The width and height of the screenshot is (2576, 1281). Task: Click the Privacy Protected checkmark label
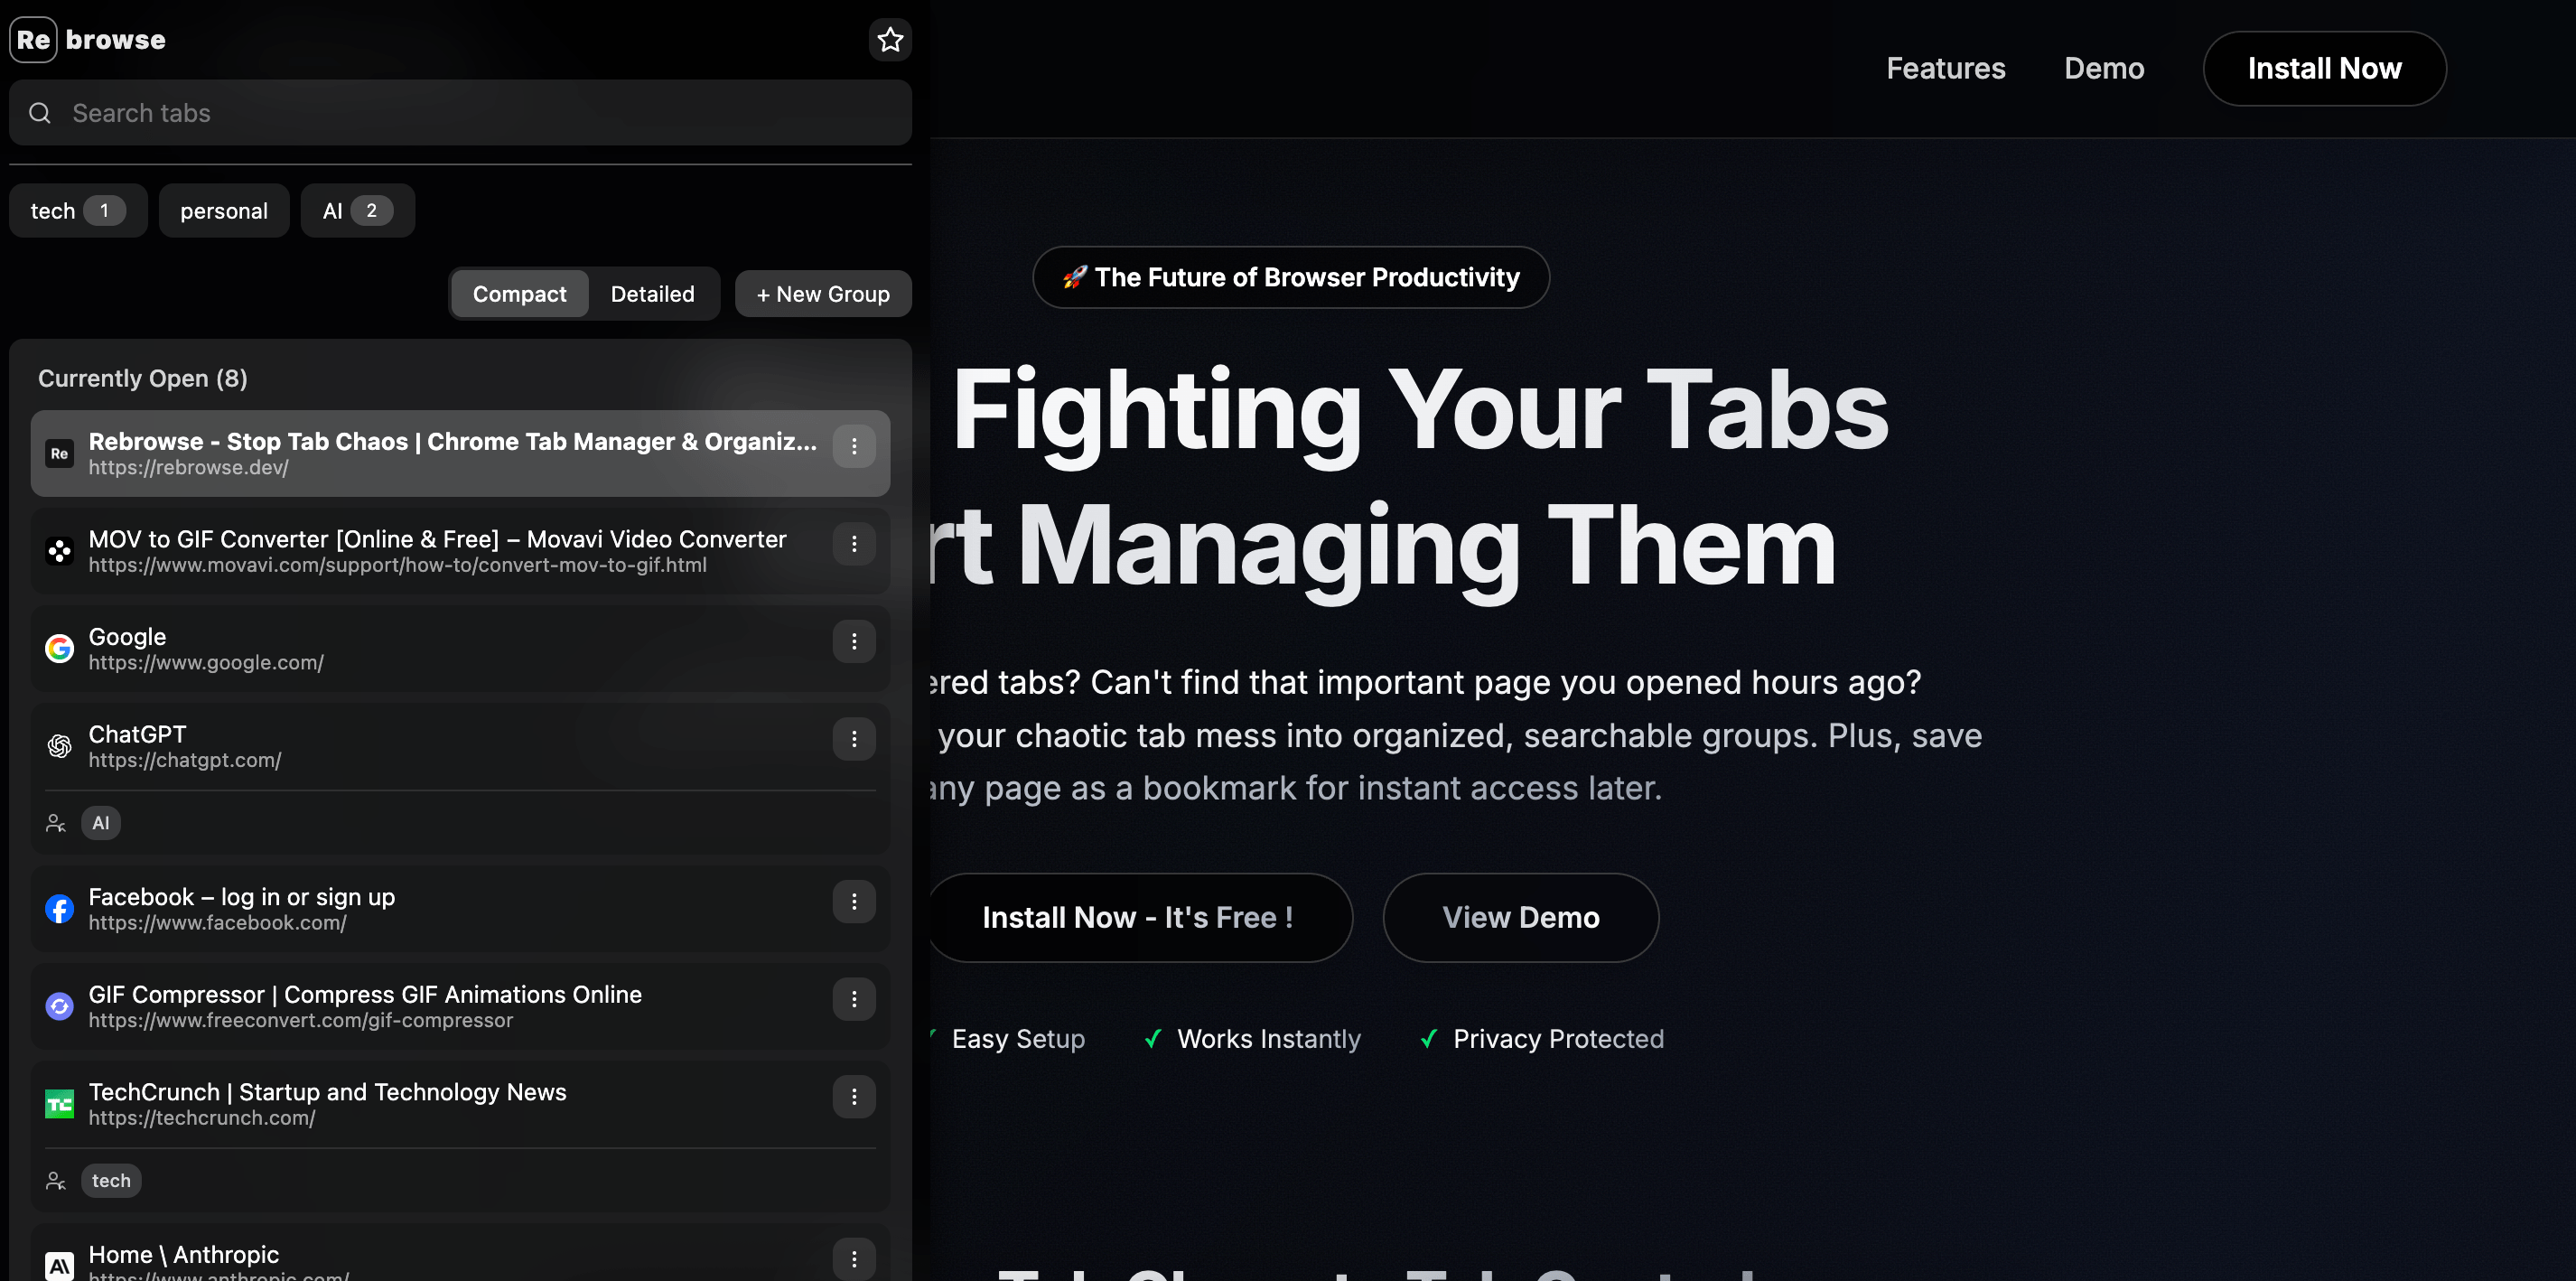(x=1543, y=1039)
